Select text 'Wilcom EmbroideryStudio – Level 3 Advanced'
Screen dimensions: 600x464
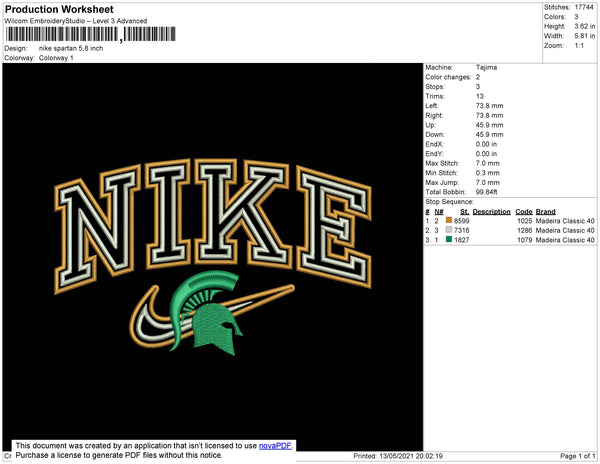pos(76,21)
